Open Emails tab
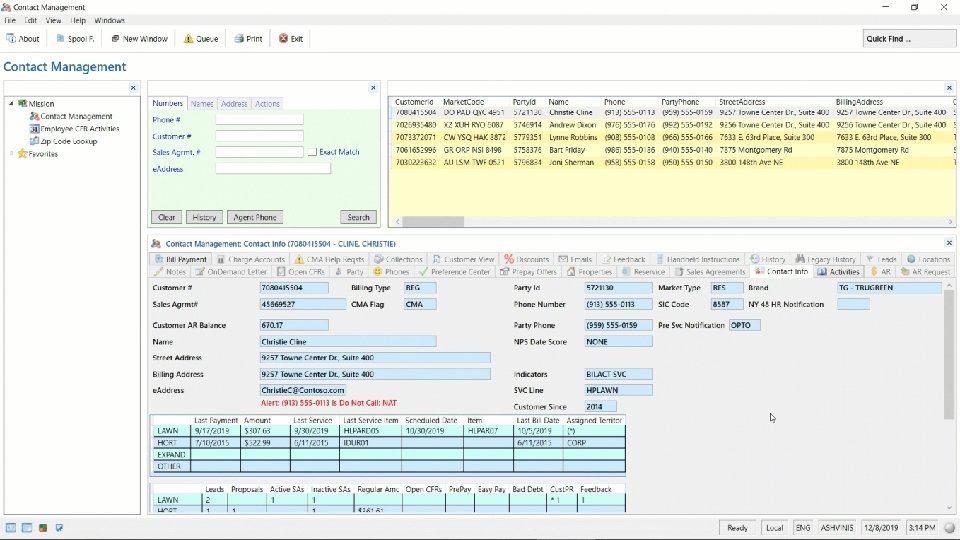The image size is (960, 540). click(x=576, y=259)
